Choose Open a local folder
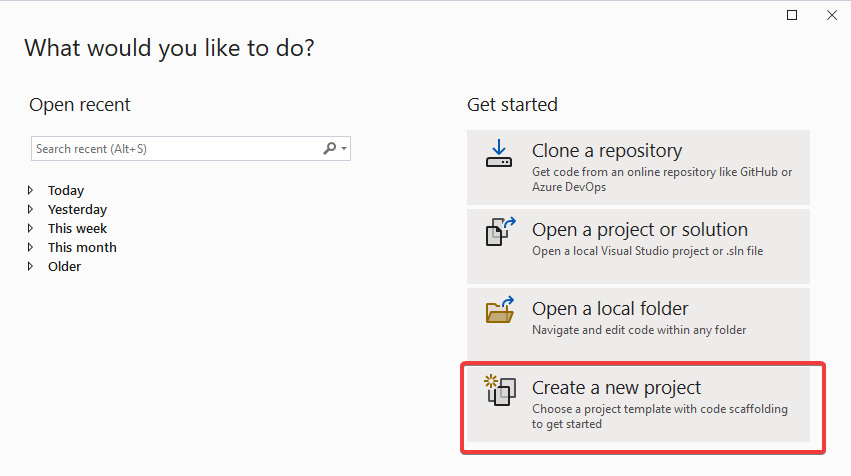 tap(638, 325)
